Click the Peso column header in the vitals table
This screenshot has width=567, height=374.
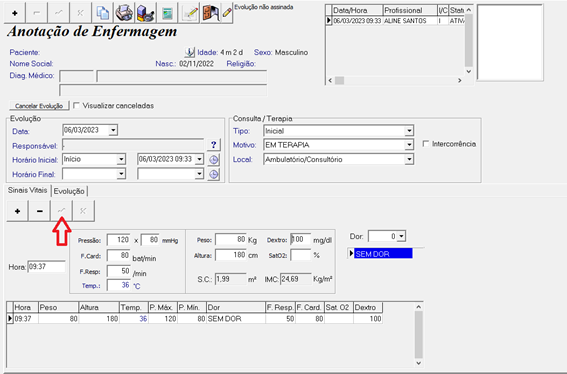point(58,307)
